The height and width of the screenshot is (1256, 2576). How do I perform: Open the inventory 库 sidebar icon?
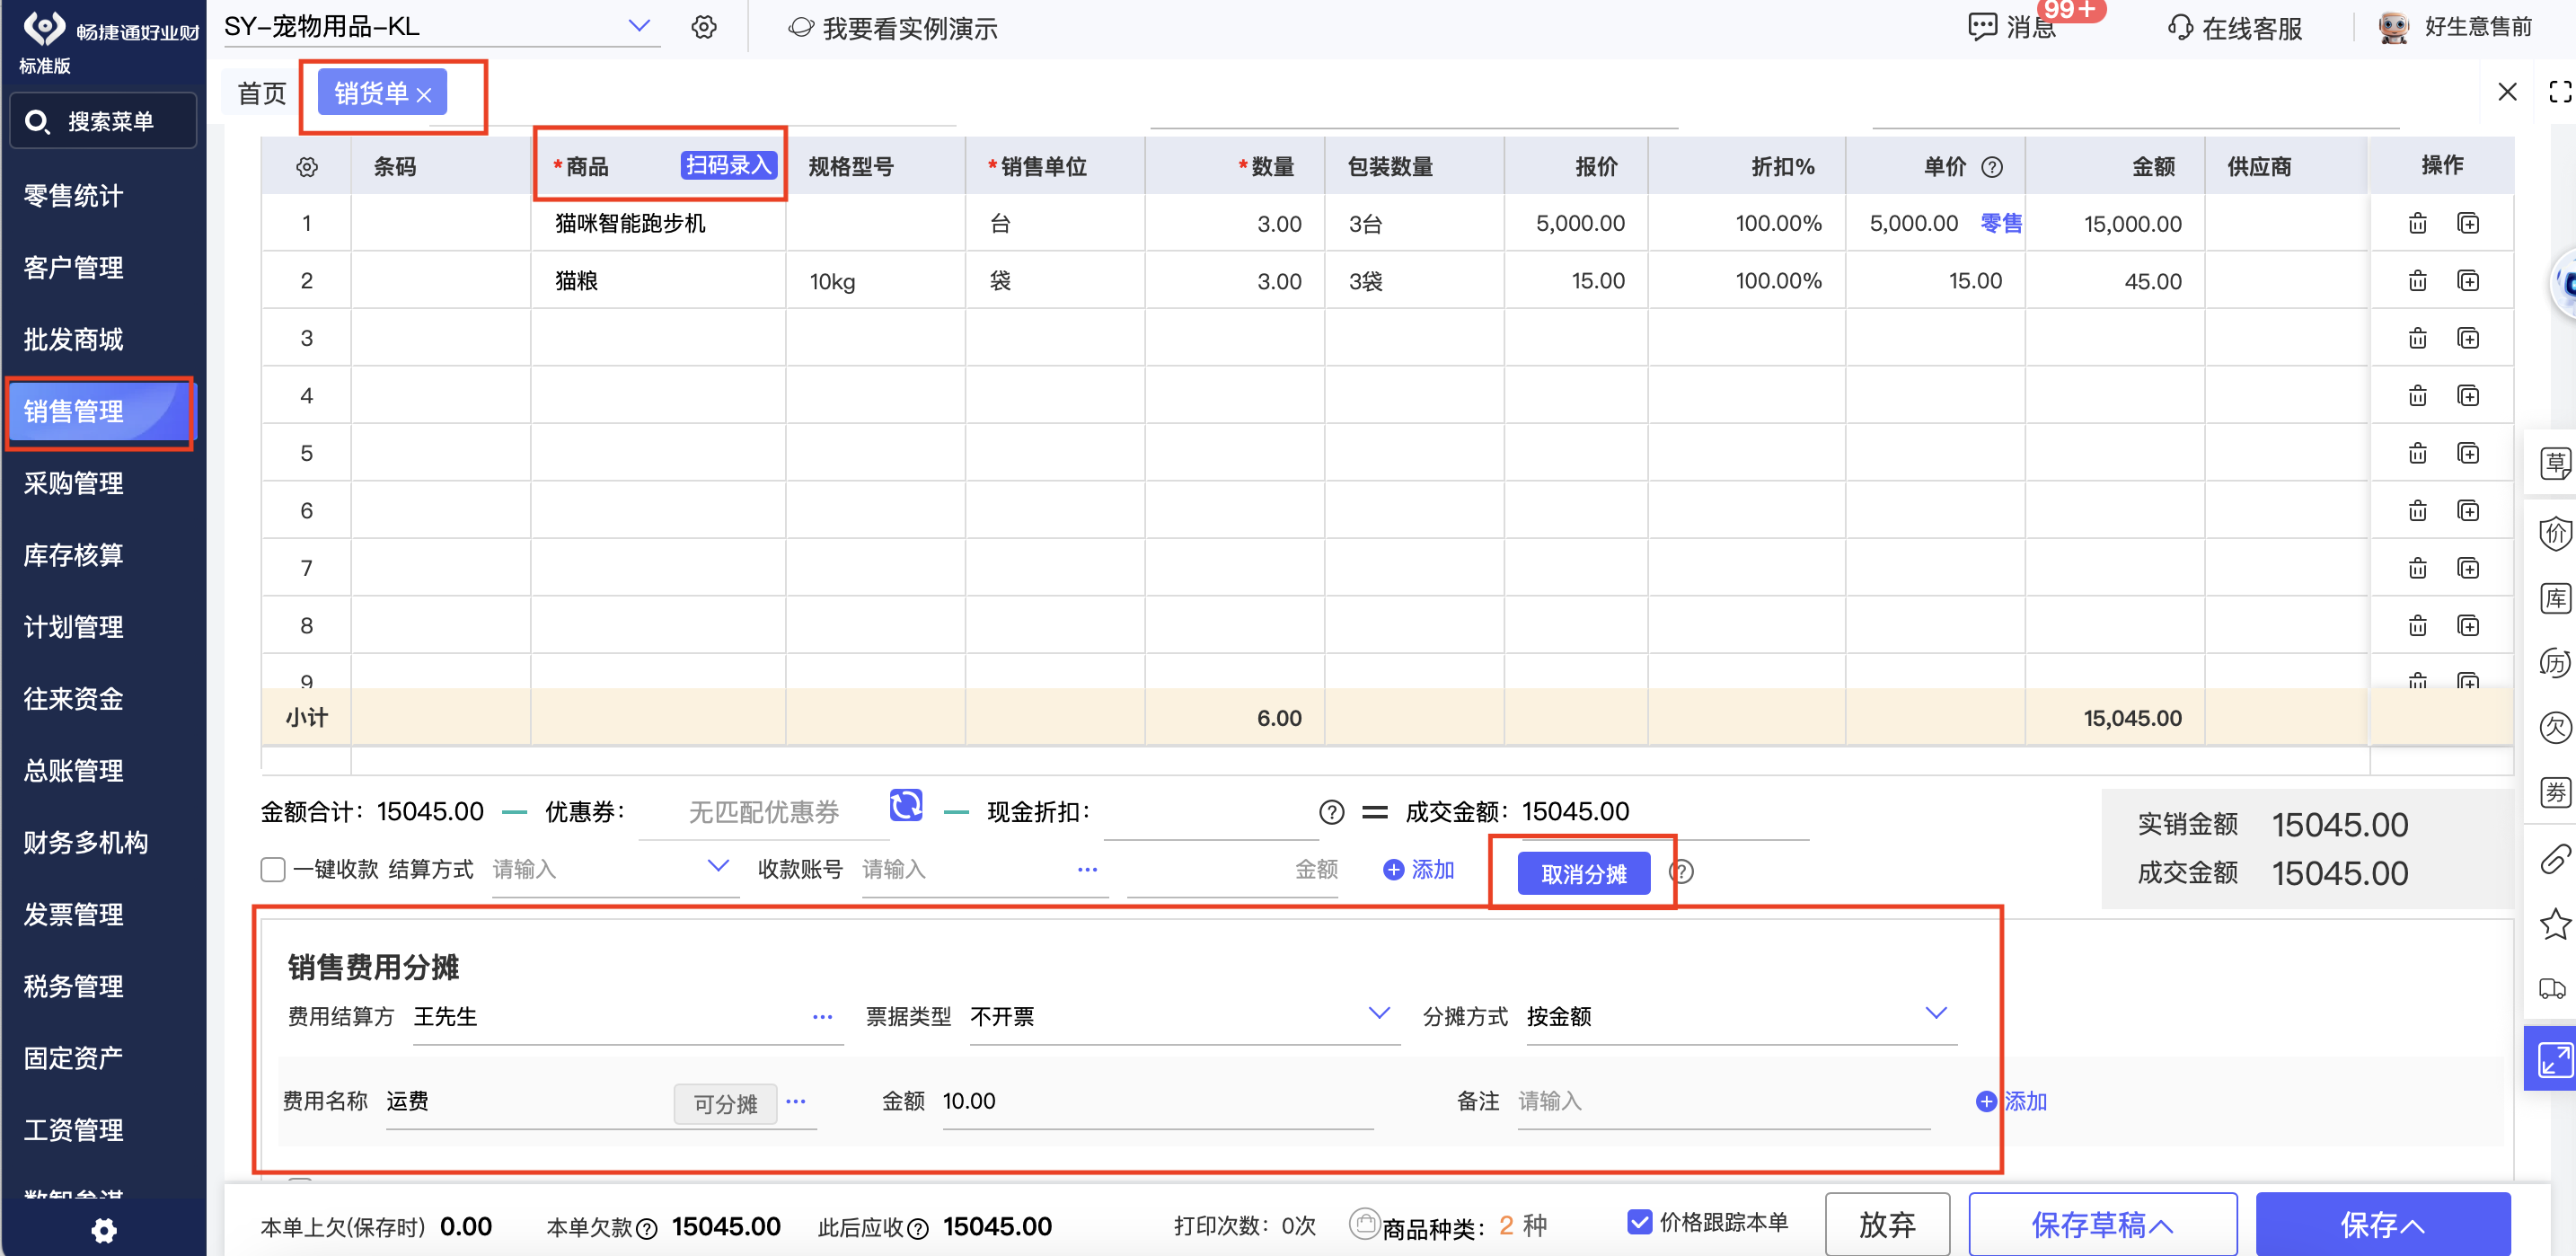pos(2555,598)
